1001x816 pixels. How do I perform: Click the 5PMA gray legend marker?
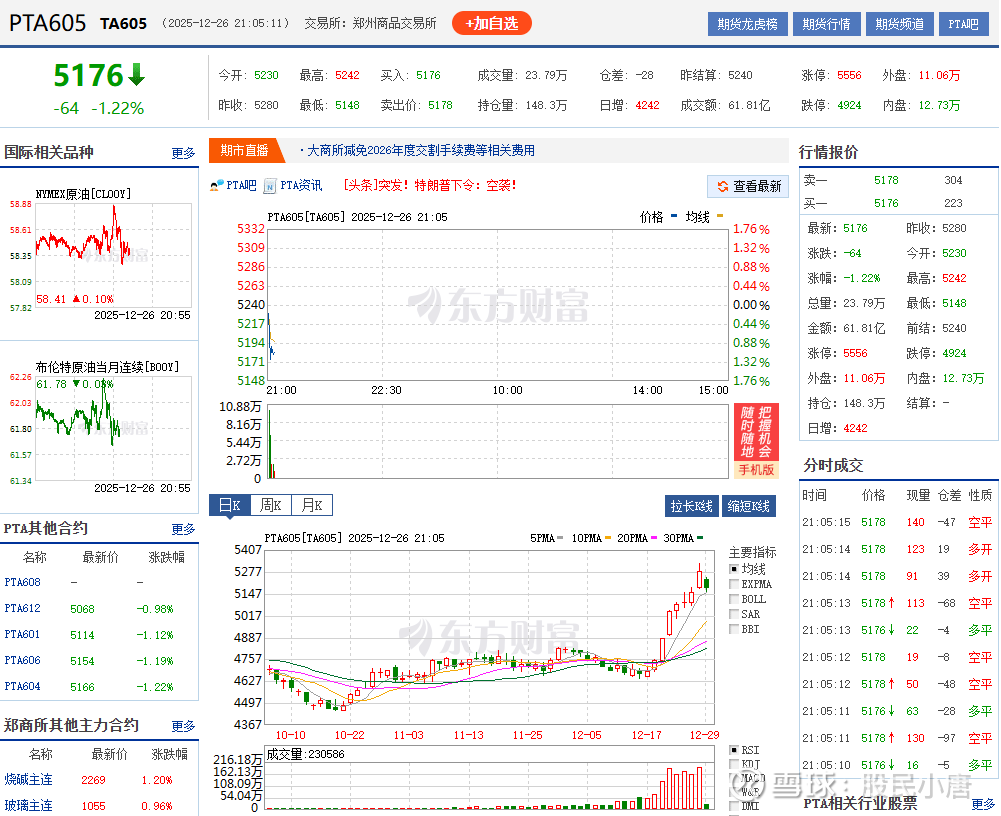(560, 538)
